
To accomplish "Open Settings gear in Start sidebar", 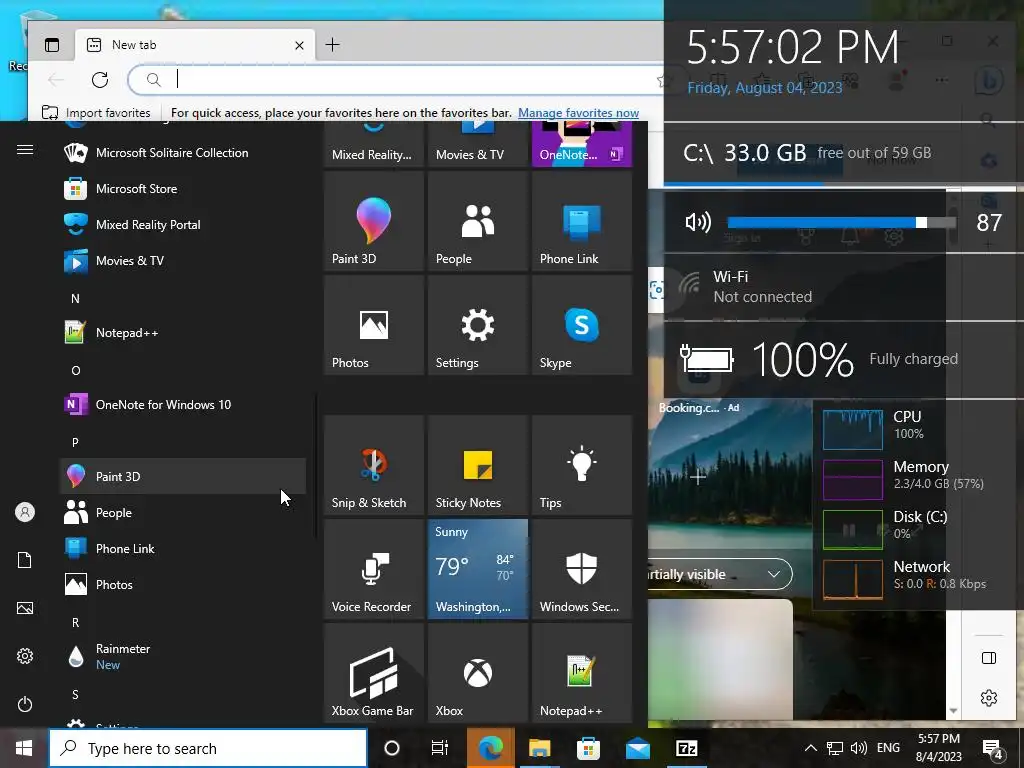I will [x=25, y=656].
